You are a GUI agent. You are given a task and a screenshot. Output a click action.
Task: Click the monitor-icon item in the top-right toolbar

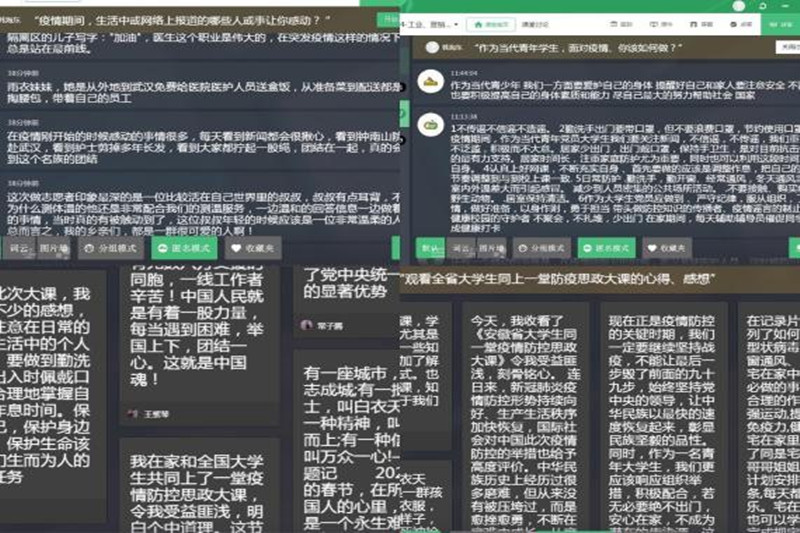coord(661,24)
